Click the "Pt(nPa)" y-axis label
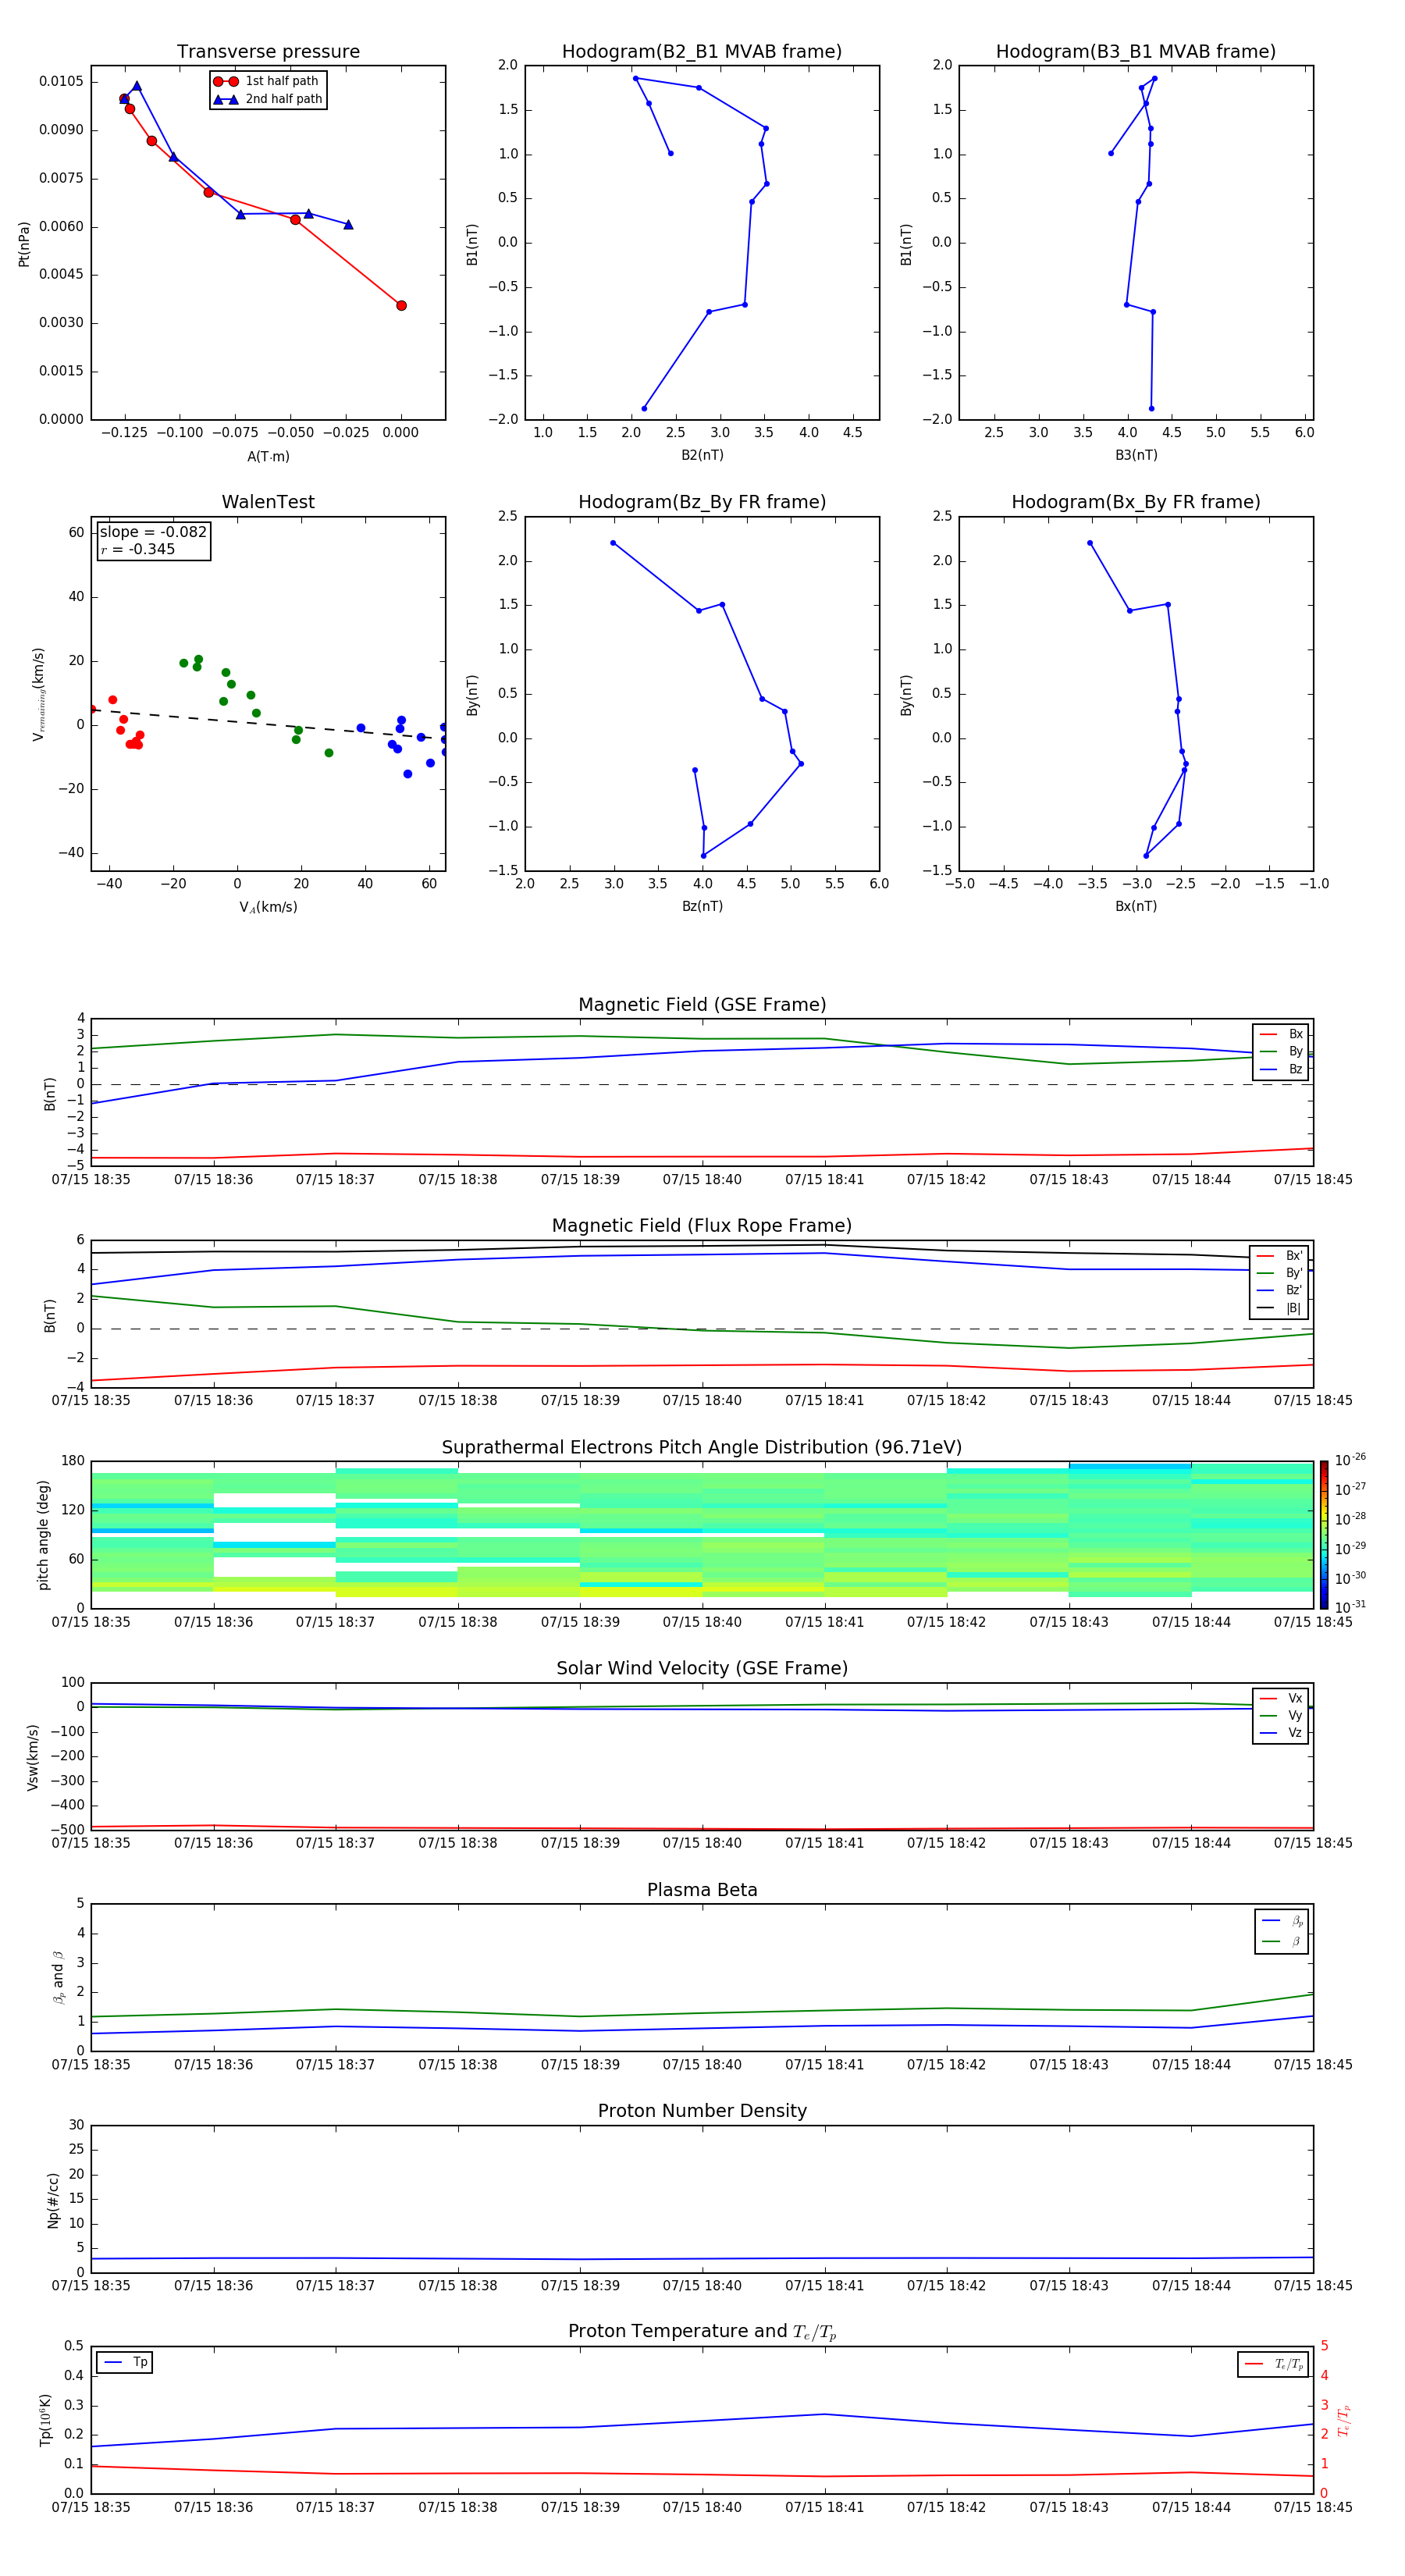Viewport: 1405px width, 2576px height. click(24, 243)
